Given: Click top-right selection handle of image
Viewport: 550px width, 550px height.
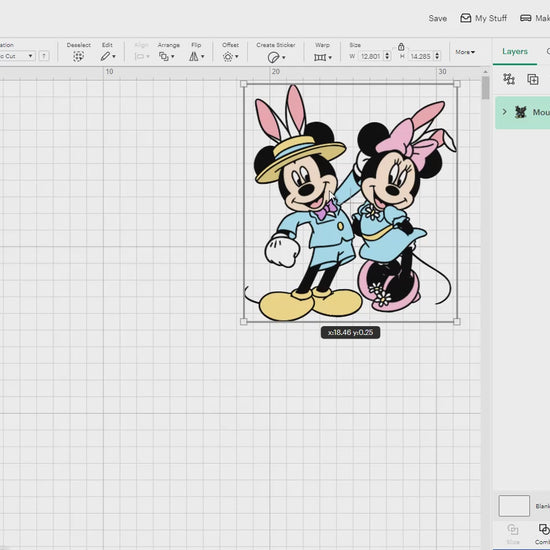Looking at the screenshot, I should [x=457, y=84].
